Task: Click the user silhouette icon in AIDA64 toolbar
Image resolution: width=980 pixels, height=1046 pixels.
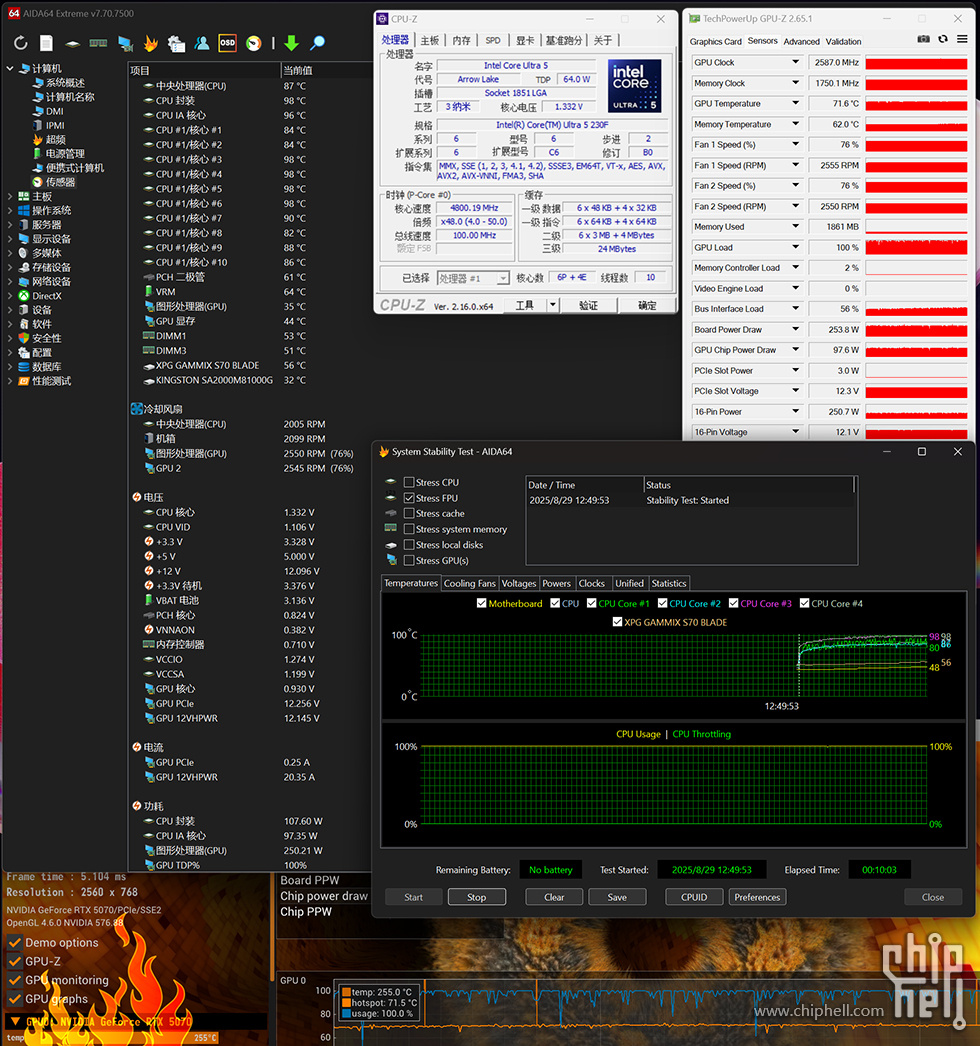Action: (x=201, y=43)
